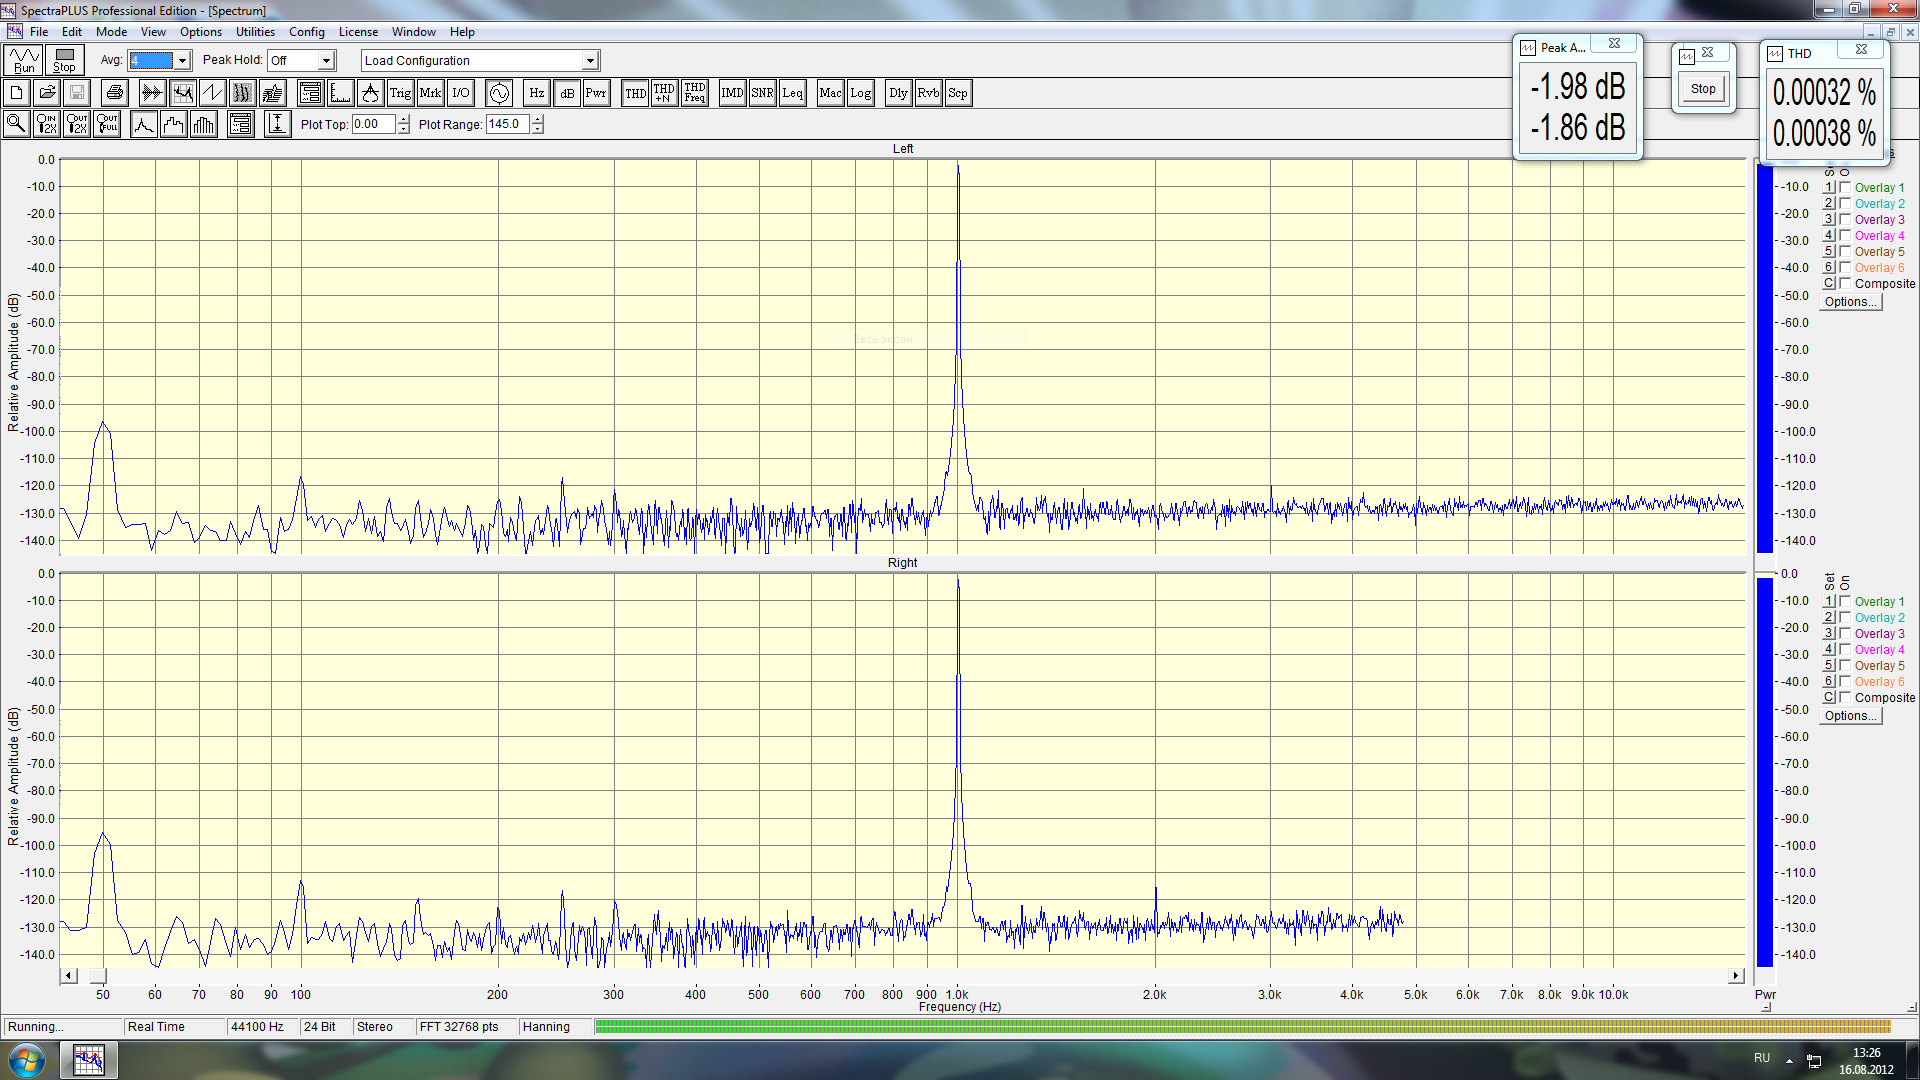
Task: Open the Config menu
Action: coord(306,32)
